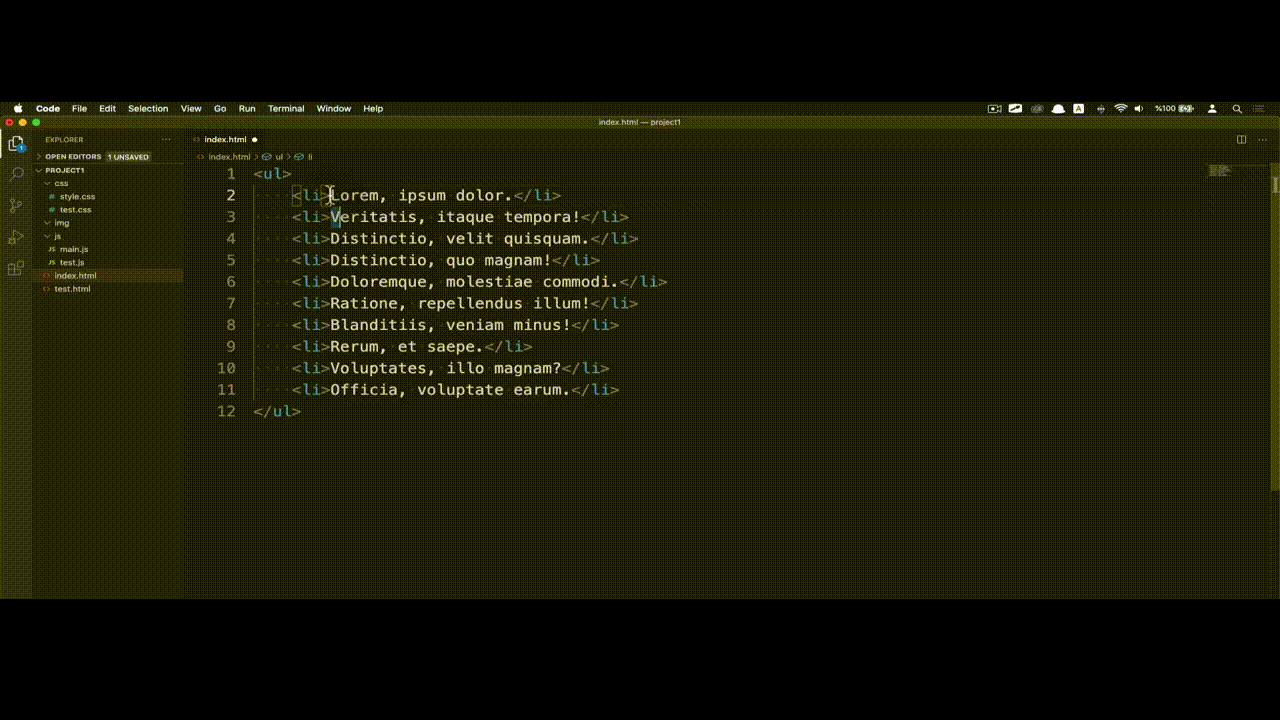Collapse the js folder
1280x720 pixels.
57,236
